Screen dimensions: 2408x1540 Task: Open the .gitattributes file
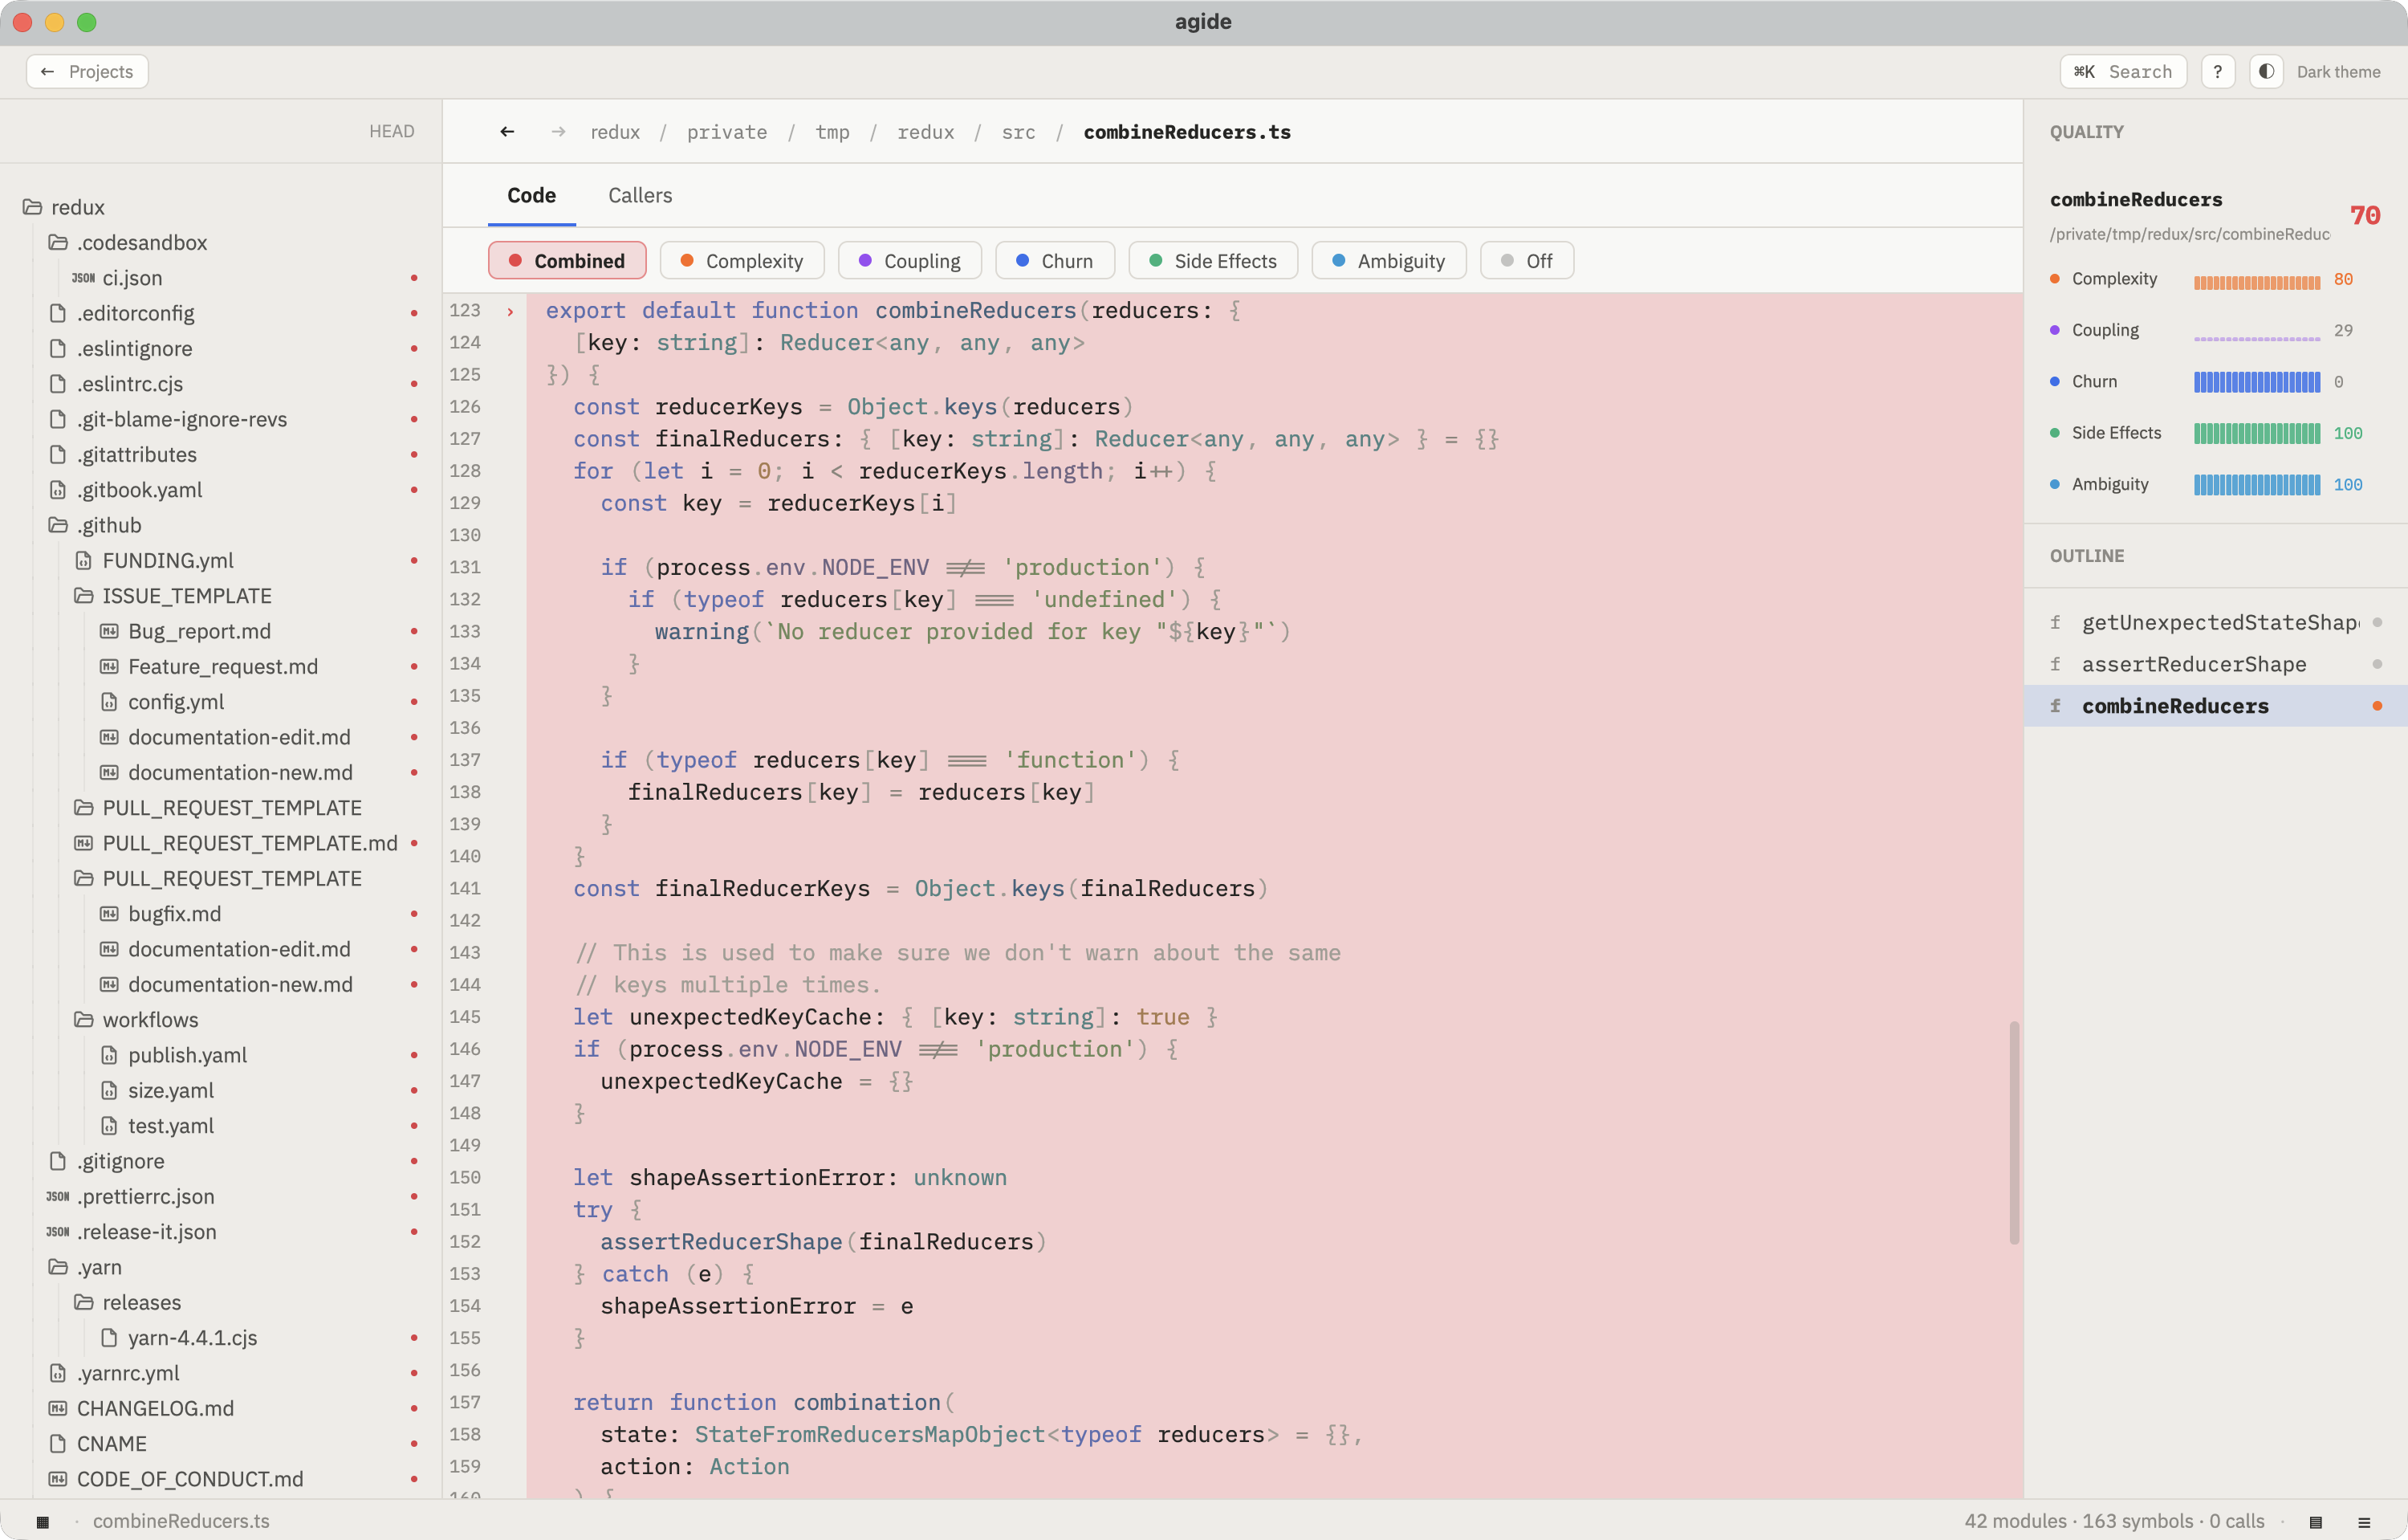point(137,455)
